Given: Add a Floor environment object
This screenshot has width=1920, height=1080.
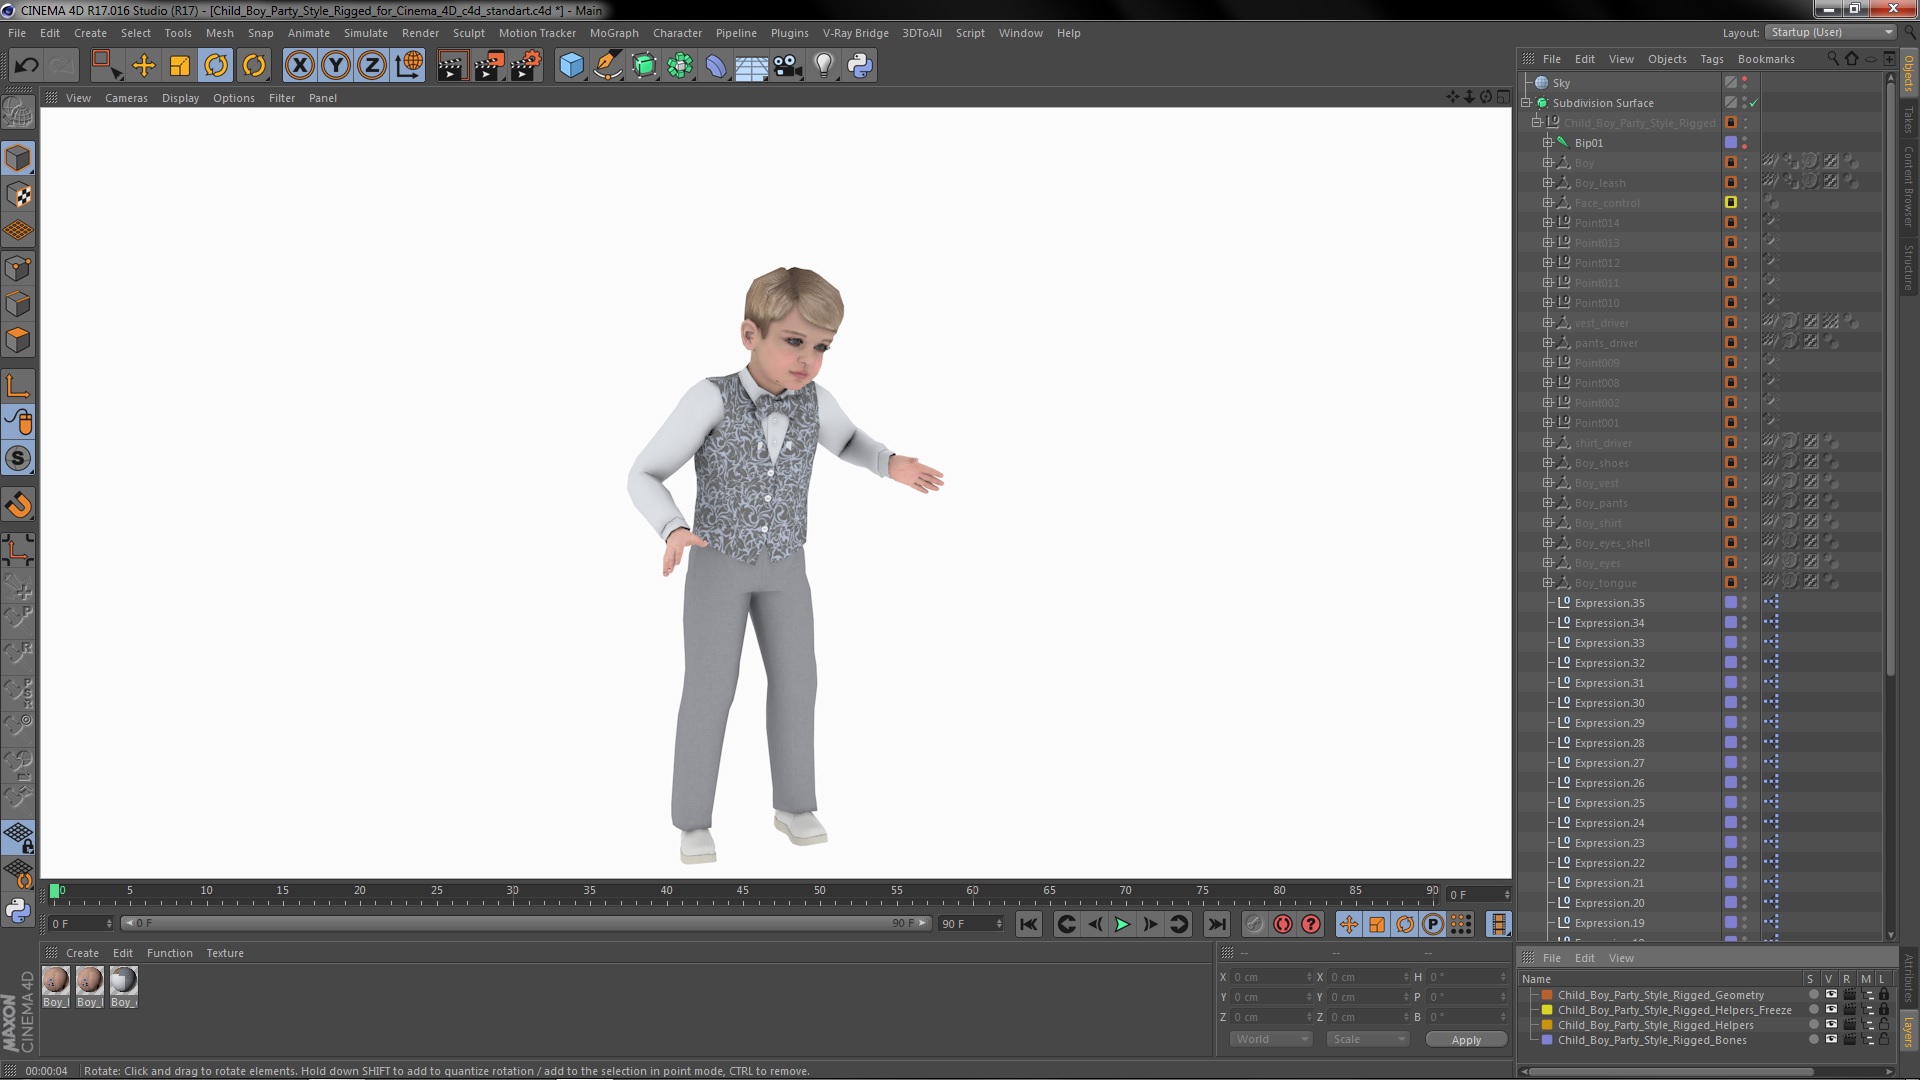Looking at the screenshot, I should tap(752, 66).
